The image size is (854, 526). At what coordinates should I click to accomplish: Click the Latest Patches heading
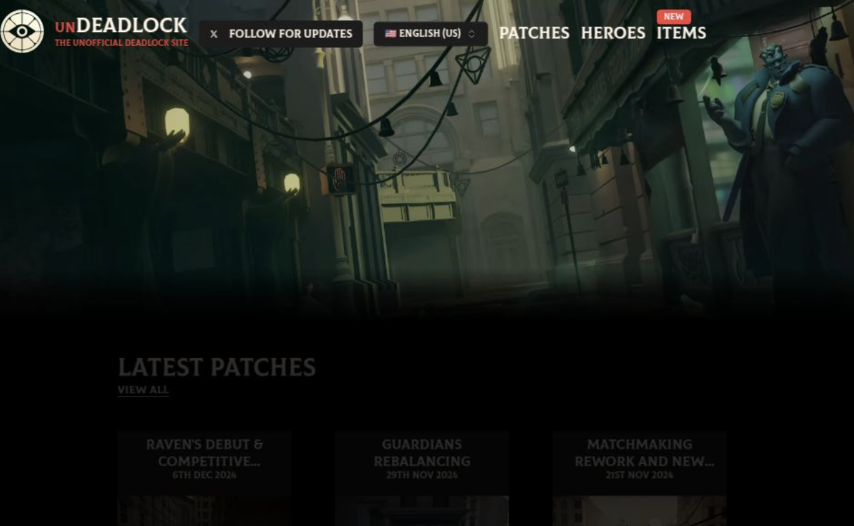[x=217, y=368]
